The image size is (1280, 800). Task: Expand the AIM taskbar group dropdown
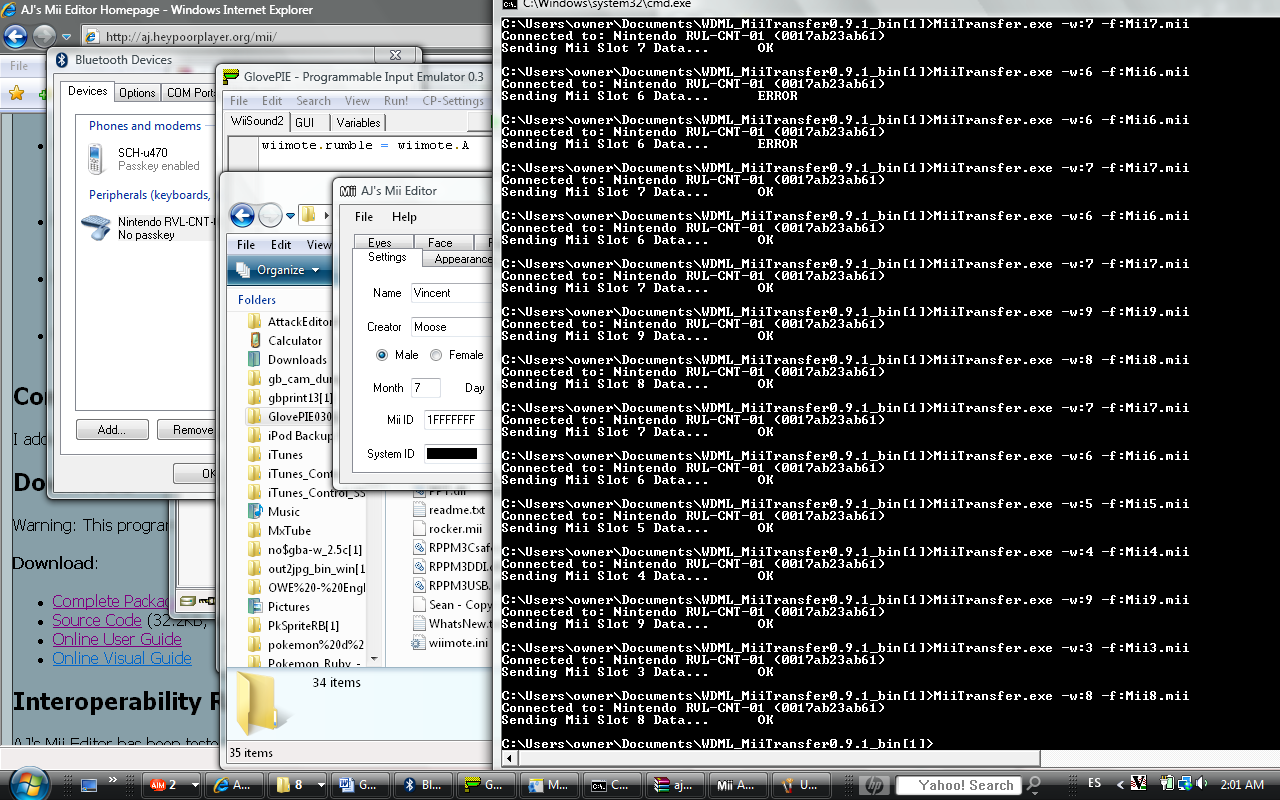click(x=195, y=785)
